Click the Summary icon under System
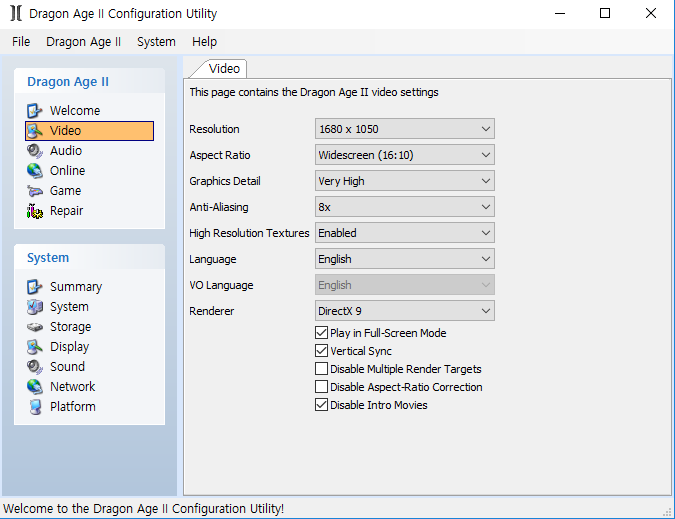 coord(34,287)
